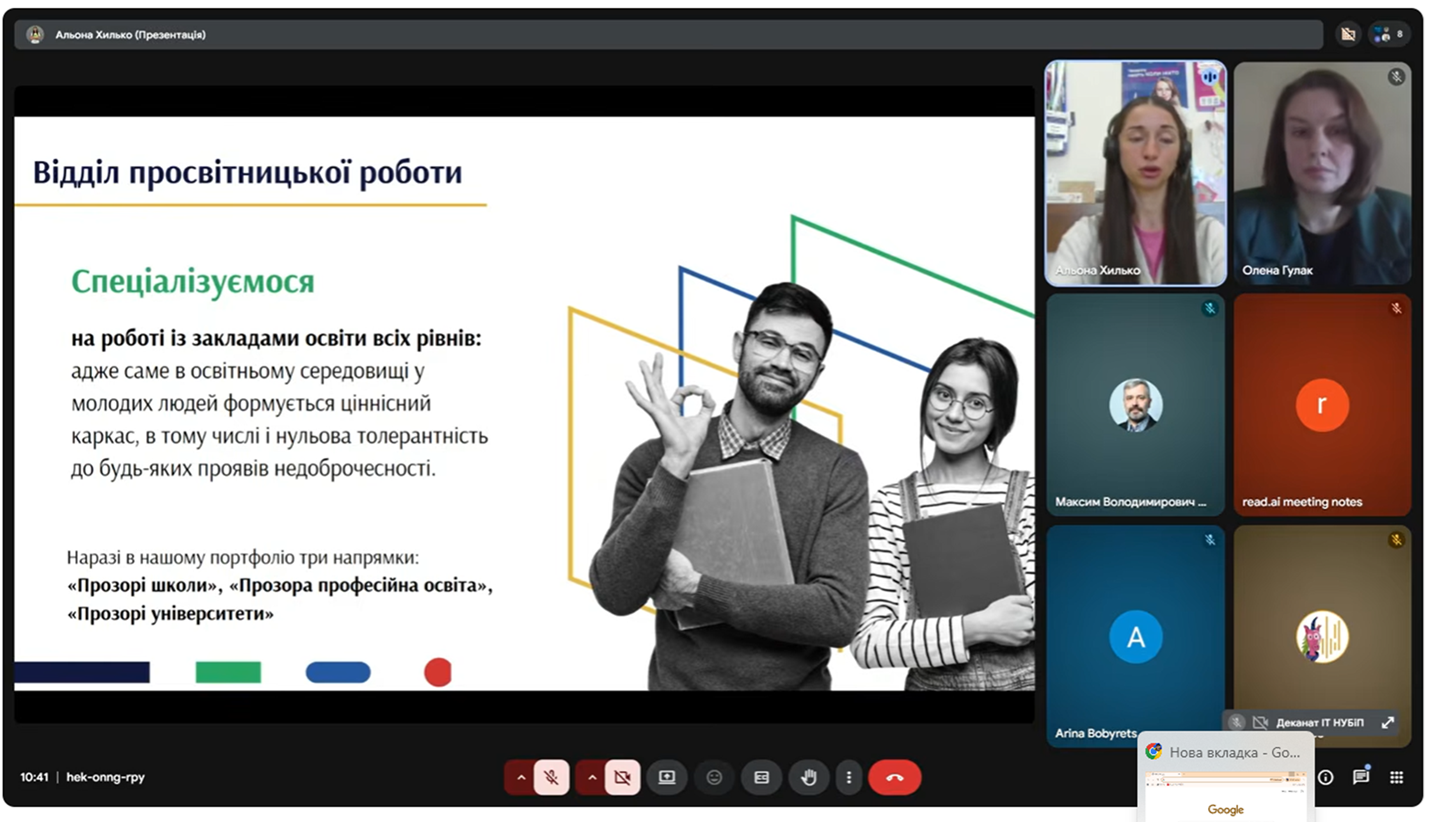The image size is (1431, 822).
Task: Select the read.ai meeting notes tile
Action: (x=1322, y=404)
